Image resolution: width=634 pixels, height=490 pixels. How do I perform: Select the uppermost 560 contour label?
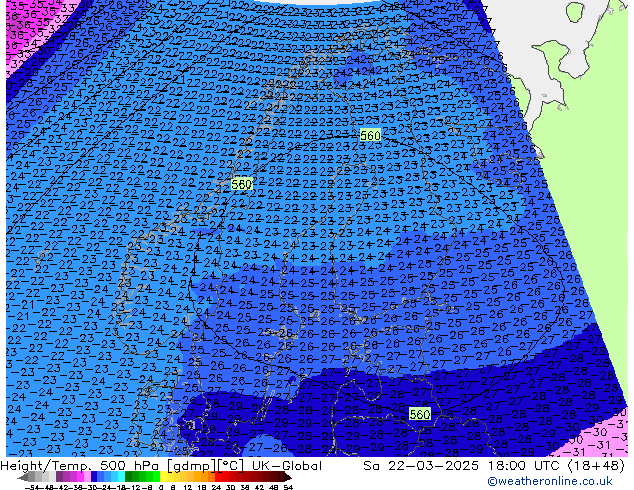click(x=370, y=135)
